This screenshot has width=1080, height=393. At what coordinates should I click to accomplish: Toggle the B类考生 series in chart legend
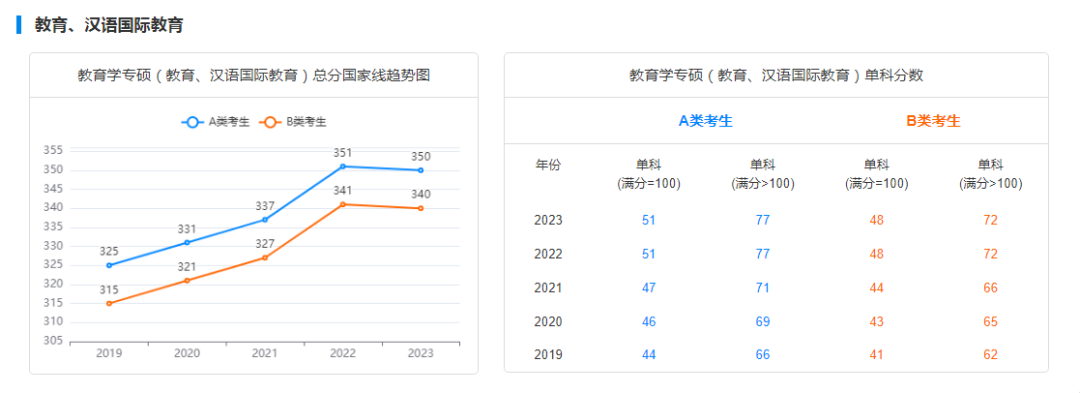pyautogui.click(x=292, y=122)
